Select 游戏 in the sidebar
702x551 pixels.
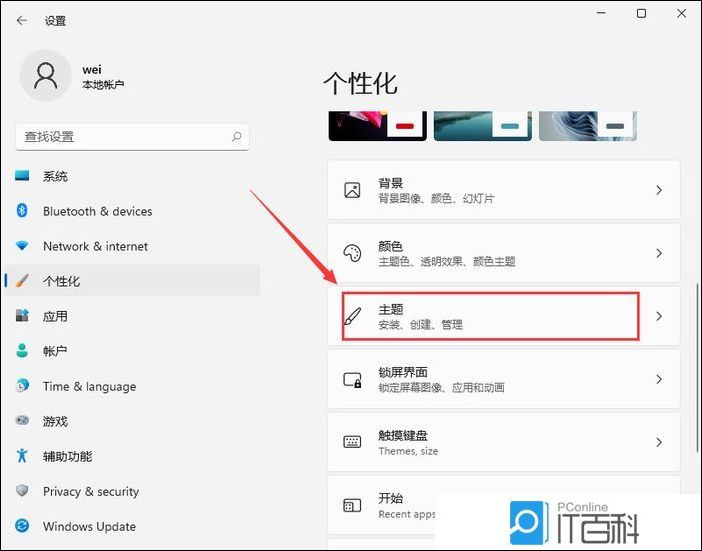click(133, 421)
